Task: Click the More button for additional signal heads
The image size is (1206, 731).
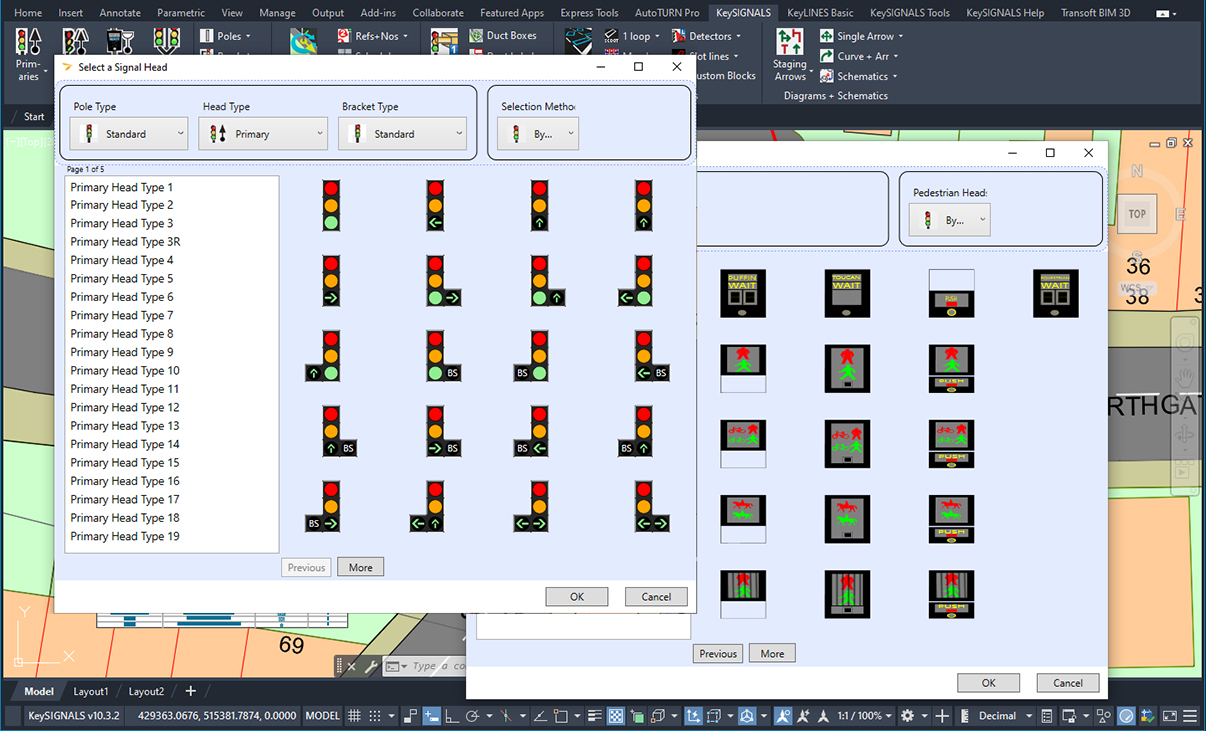Action: click(x=360, y=567)
